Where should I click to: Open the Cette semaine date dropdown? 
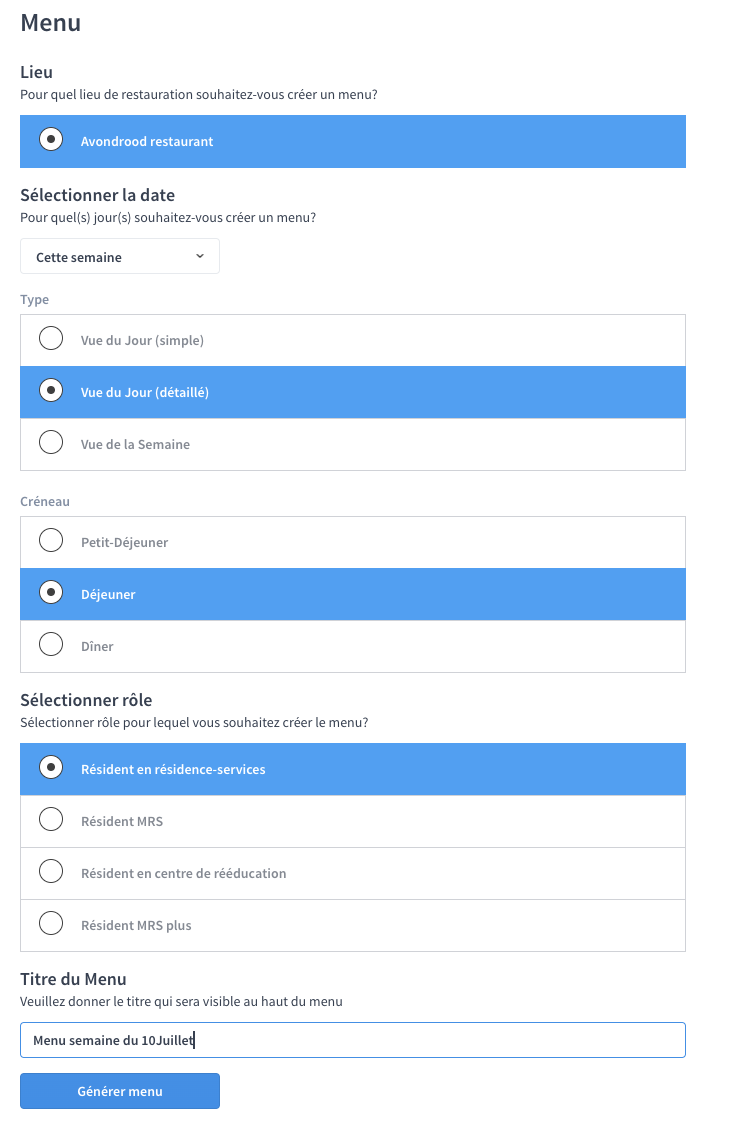point(119,257)
